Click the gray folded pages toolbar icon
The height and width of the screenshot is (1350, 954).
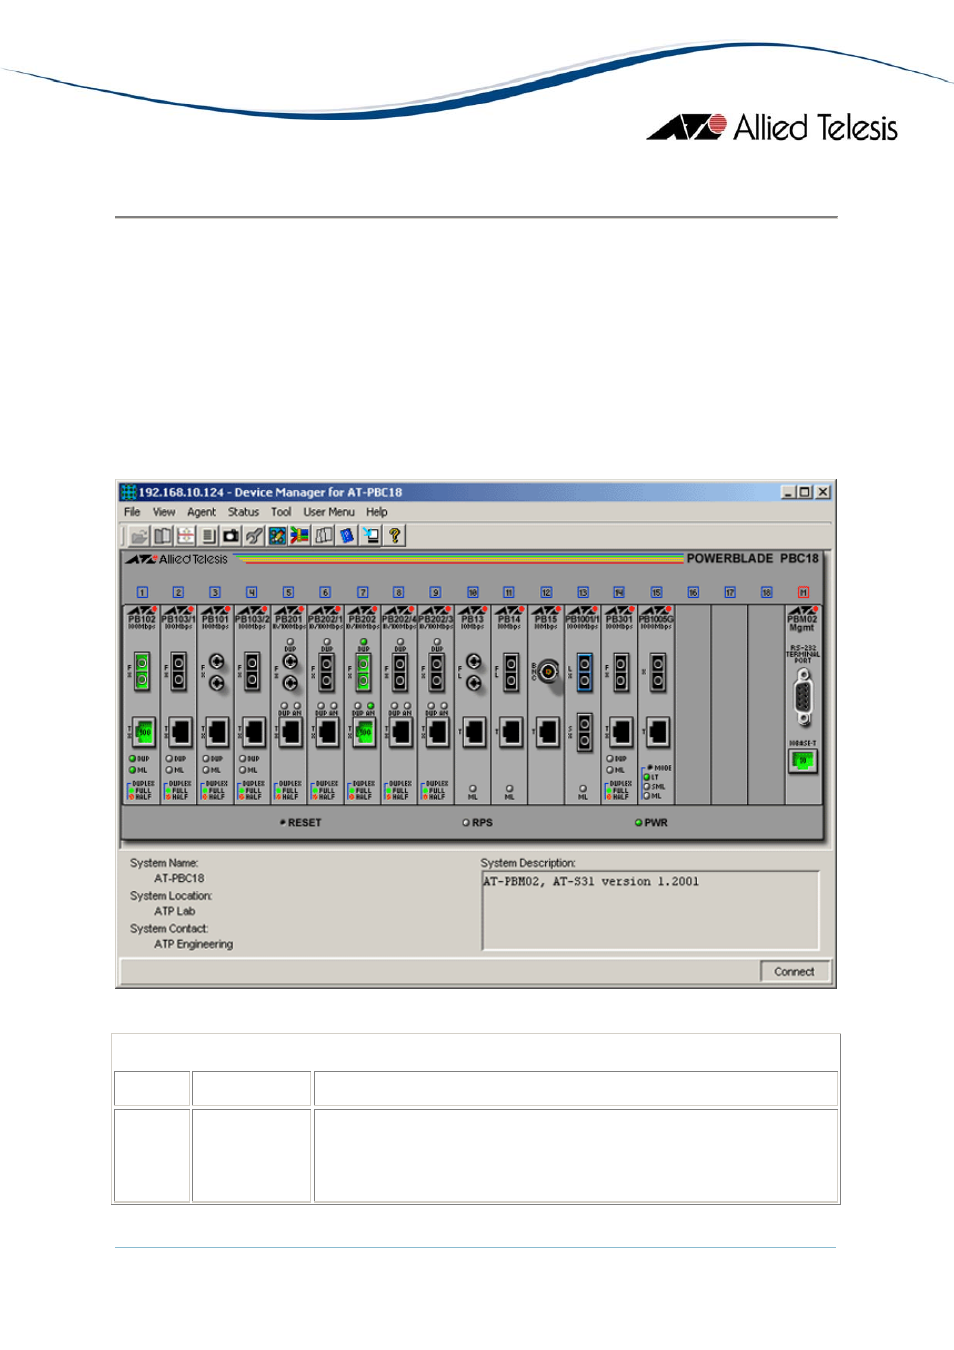tap(324, 536)
